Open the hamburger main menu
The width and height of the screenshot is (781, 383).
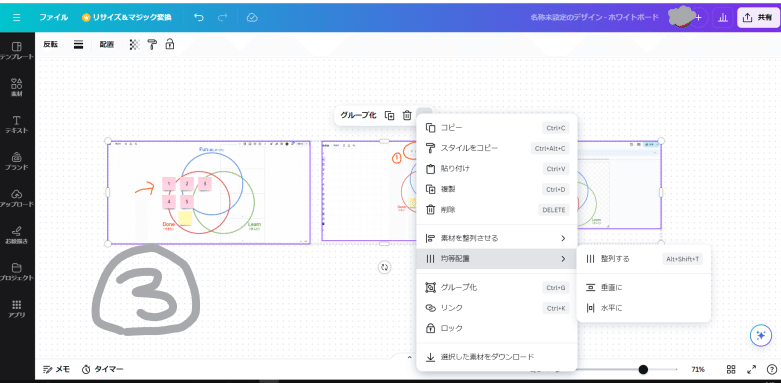pyautogui.click(x=16, y=17)
